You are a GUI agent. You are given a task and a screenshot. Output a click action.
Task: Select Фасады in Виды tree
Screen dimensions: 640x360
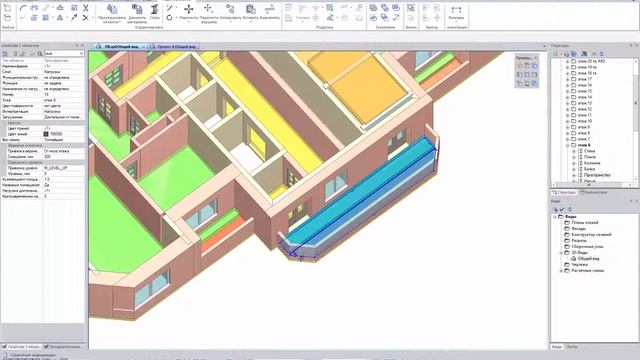click(579, 229)
